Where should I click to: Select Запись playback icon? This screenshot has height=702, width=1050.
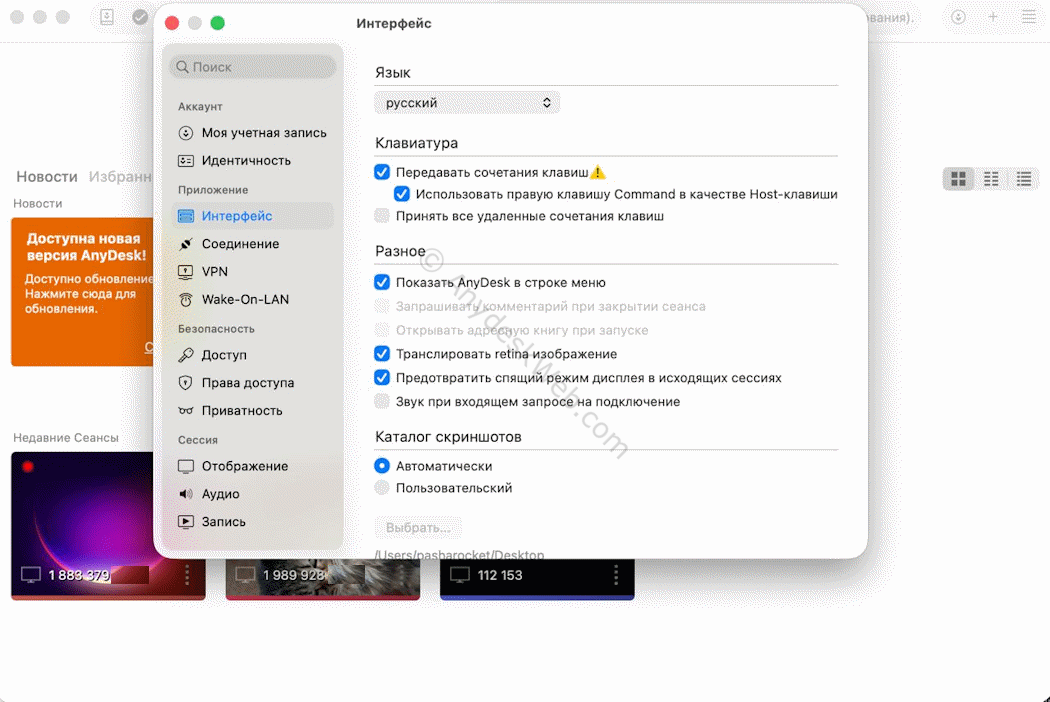(185, 522)
